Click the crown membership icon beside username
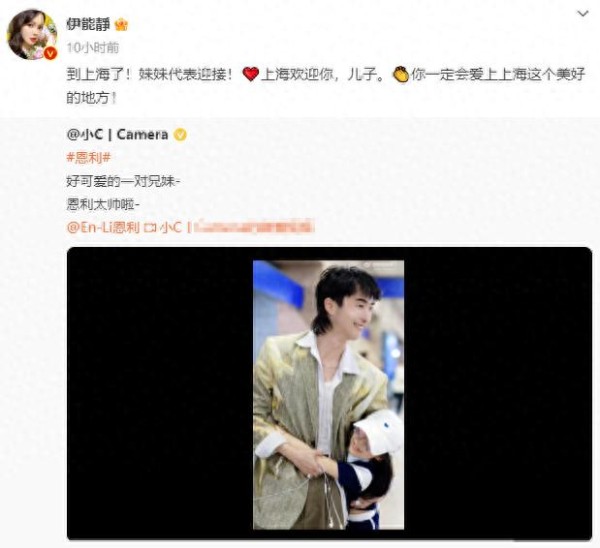 pos(122,25)
